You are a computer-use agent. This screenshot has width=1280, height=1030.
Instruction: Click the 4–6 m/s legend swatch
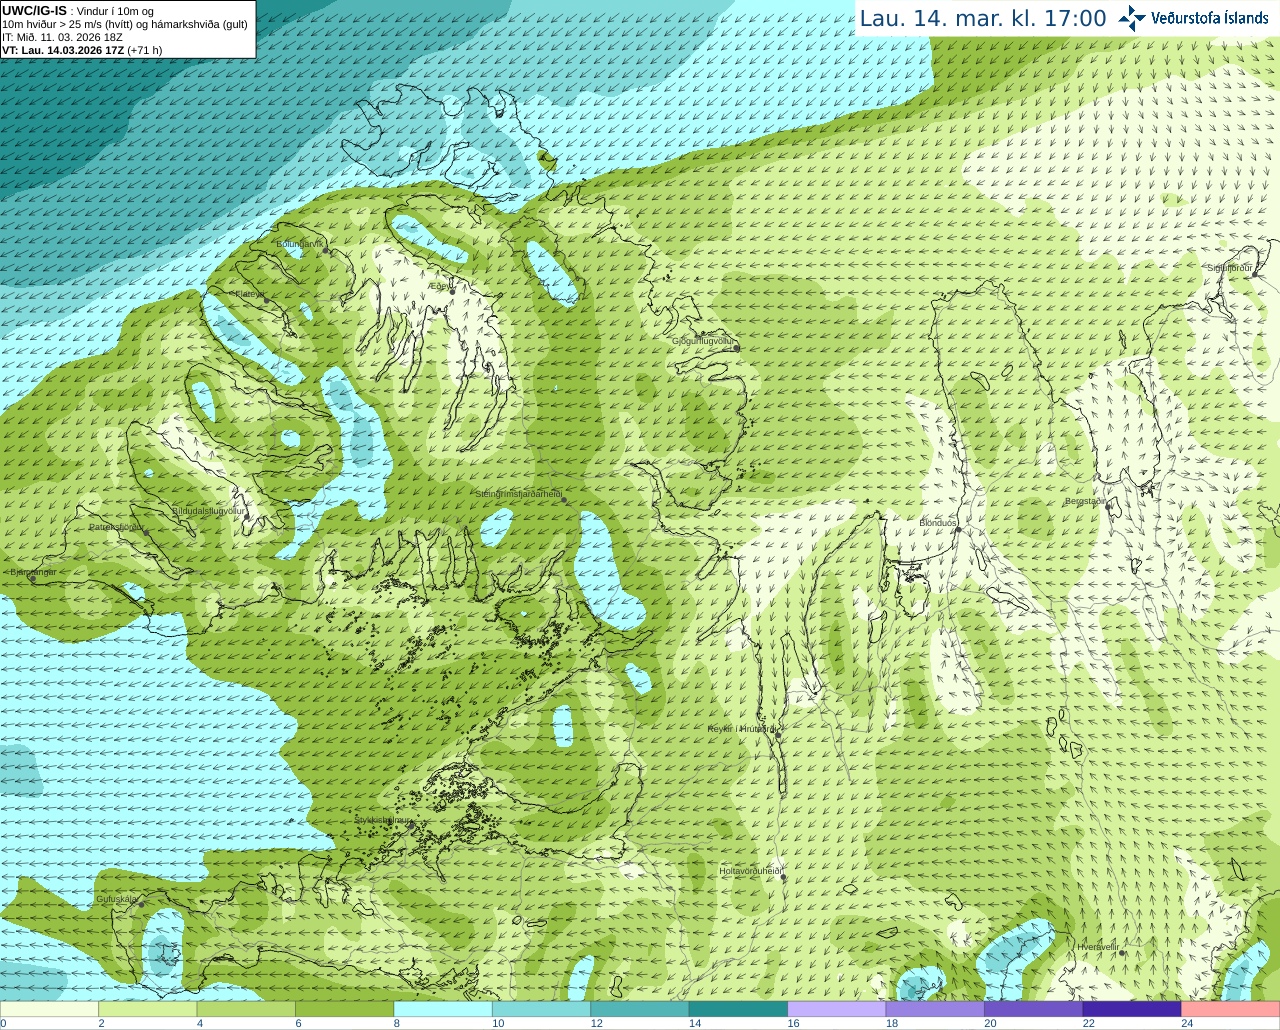[x=246, y=1009]
